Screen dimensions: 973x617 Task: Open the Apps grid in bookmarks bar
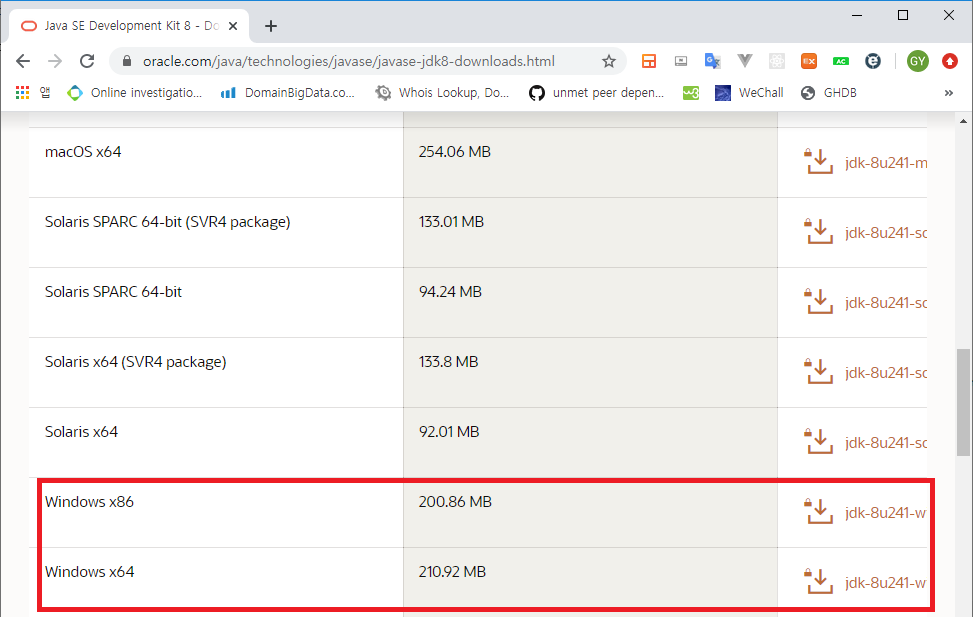pyautogui.click(x=22, y=92)
